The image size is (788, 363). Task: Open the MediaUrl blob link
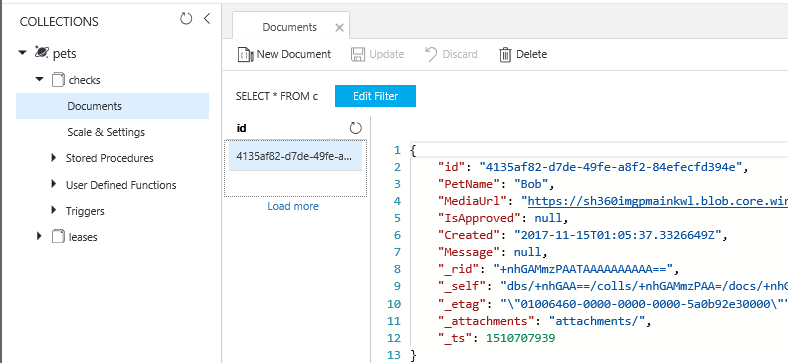(x=657, y=201)
